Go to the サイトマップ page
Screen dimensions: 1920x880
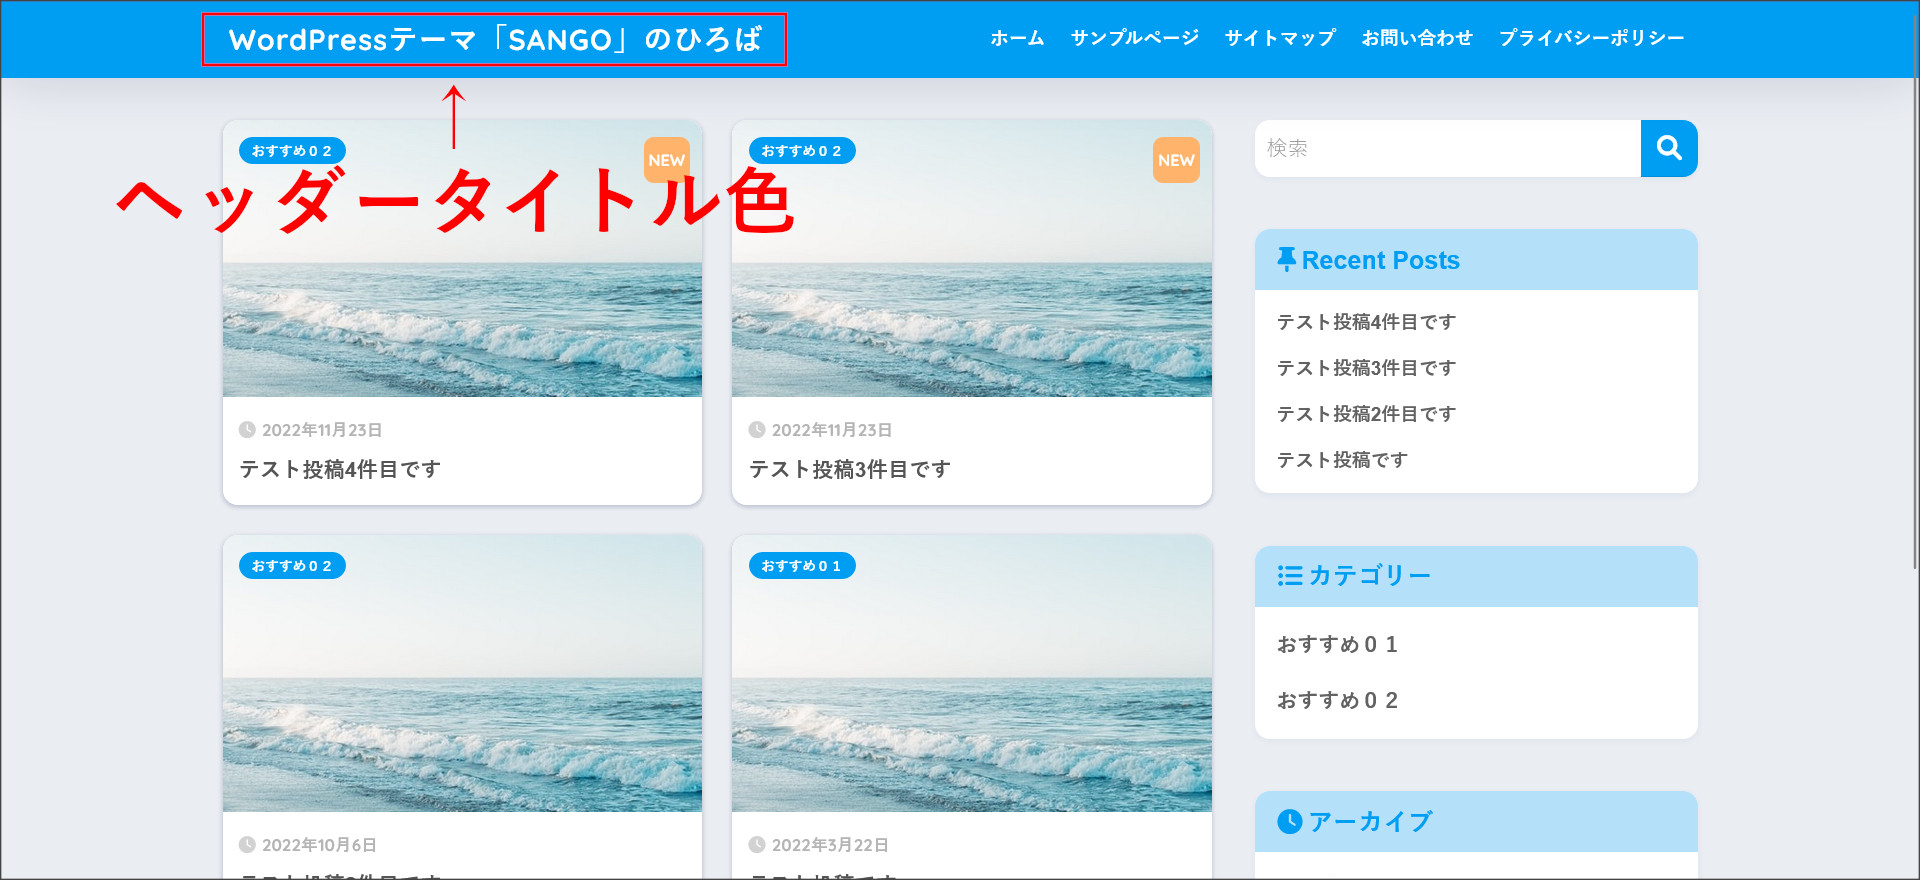click(1280, 38)
